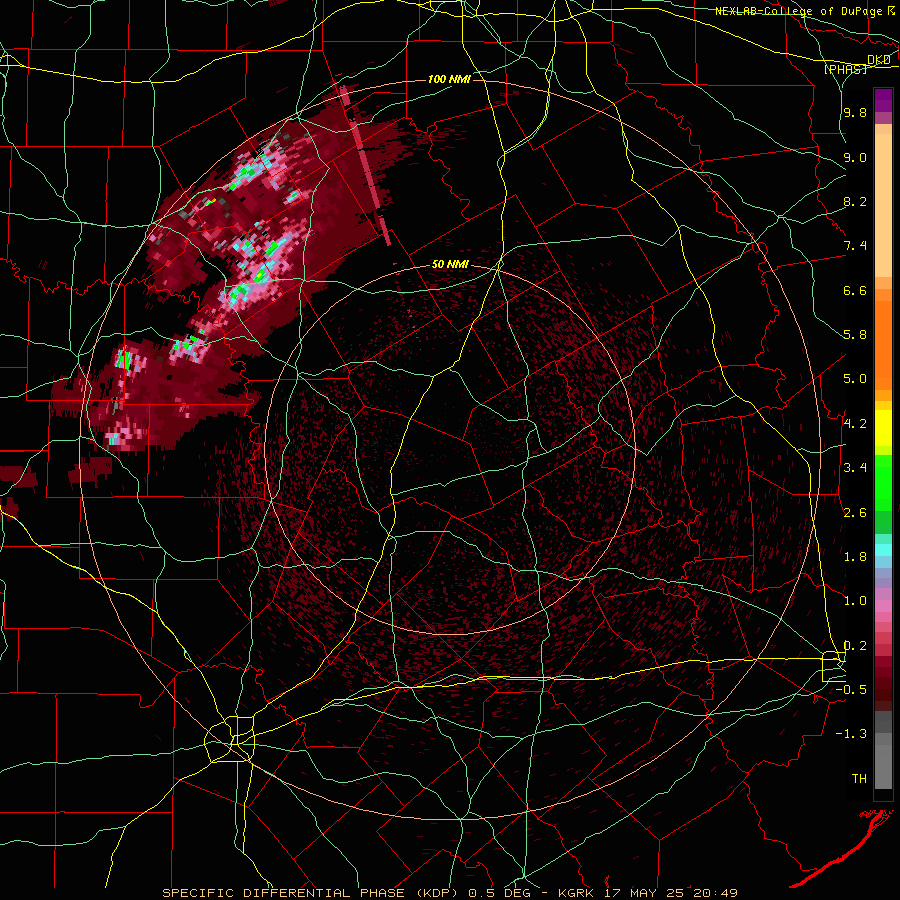Click the 1.0 scale label
Screen dimensions: 900x900
[x=855, y=602]
